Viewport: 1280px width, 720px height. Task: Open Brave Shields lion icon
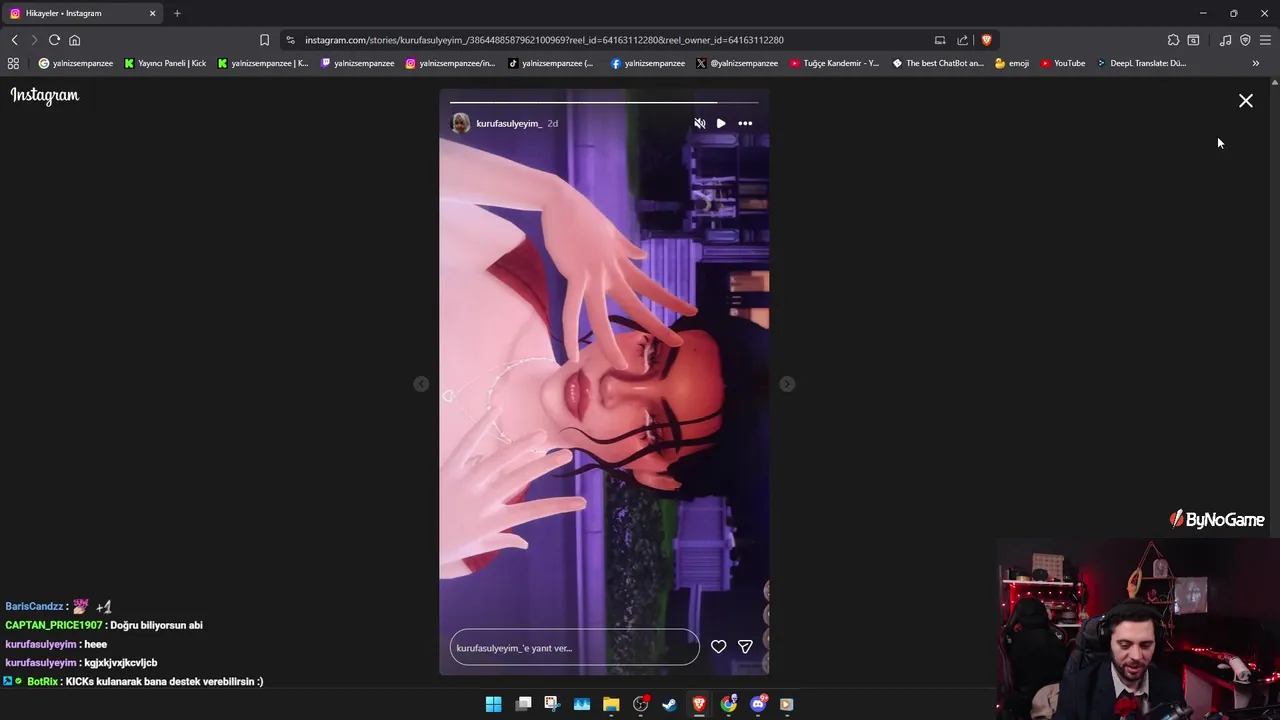[x=986, y=40]
